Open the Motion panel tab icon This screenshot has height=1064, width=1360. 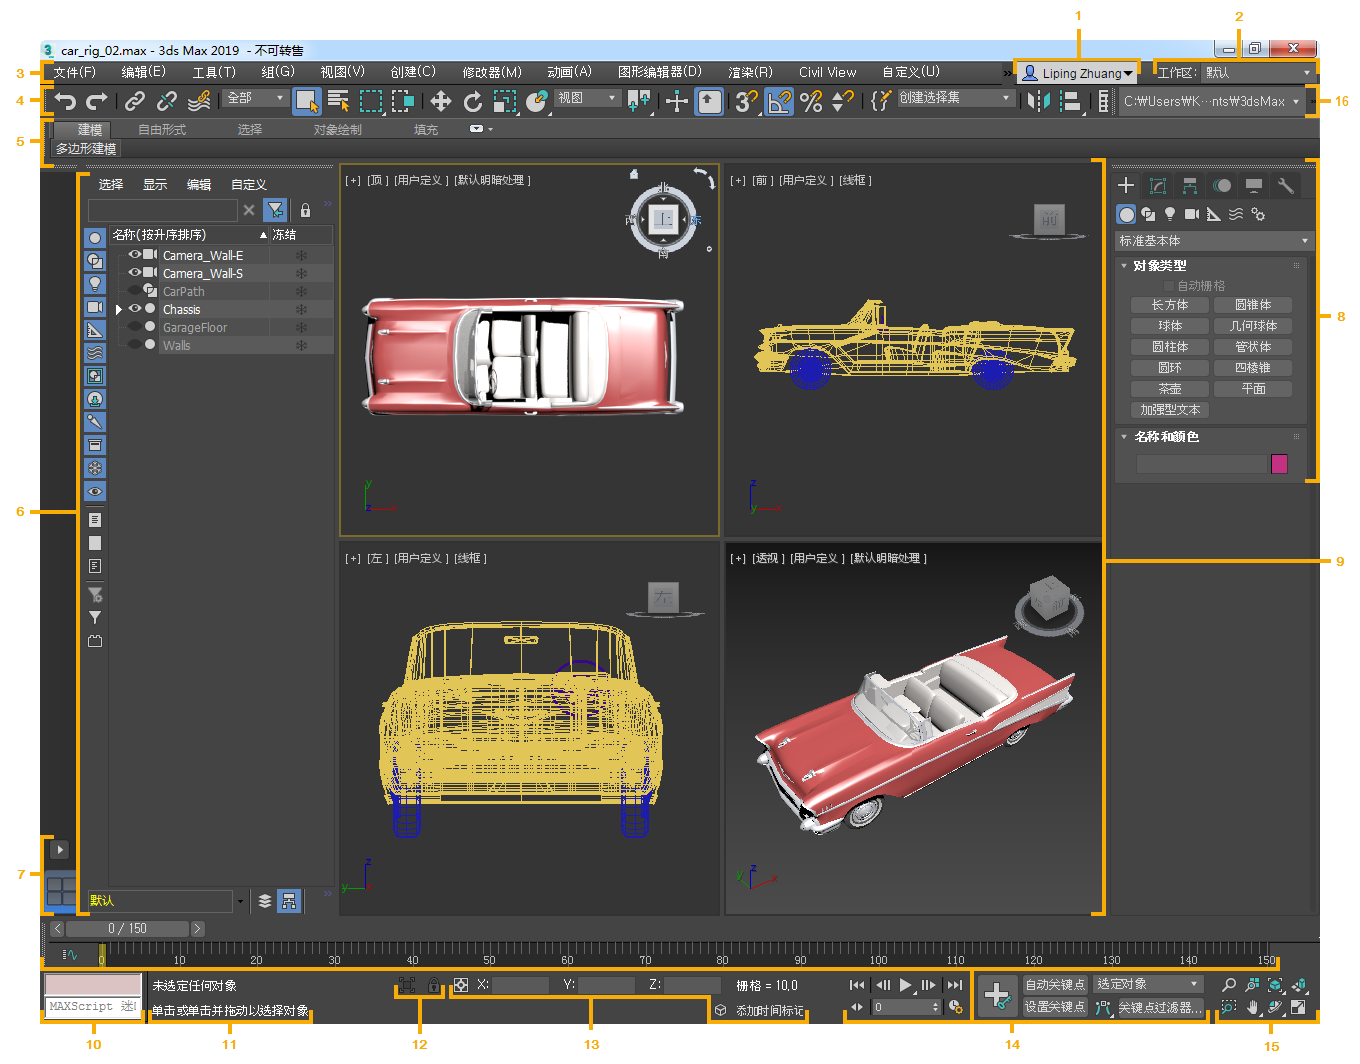[1222, 185]
